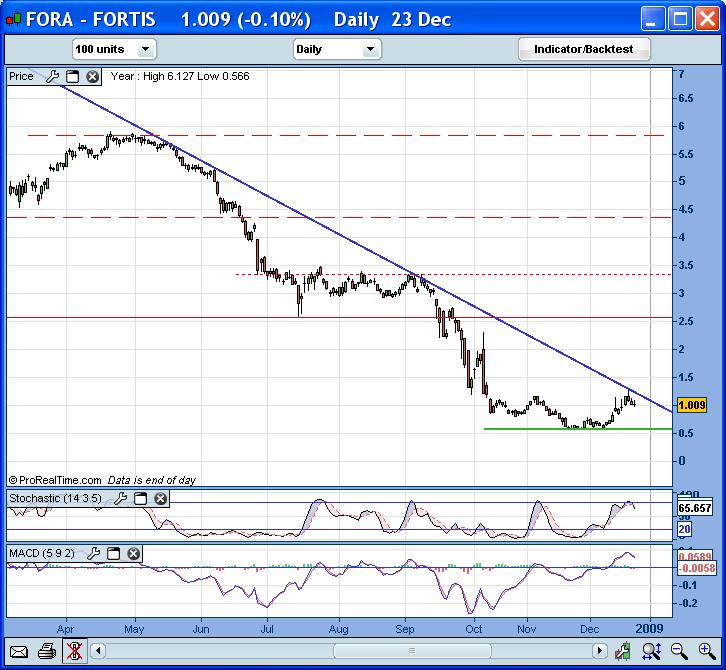This screenshot has height=670, width=726.
Task: Click the 2009 time axis label
Action: click(x=649, y=629)
